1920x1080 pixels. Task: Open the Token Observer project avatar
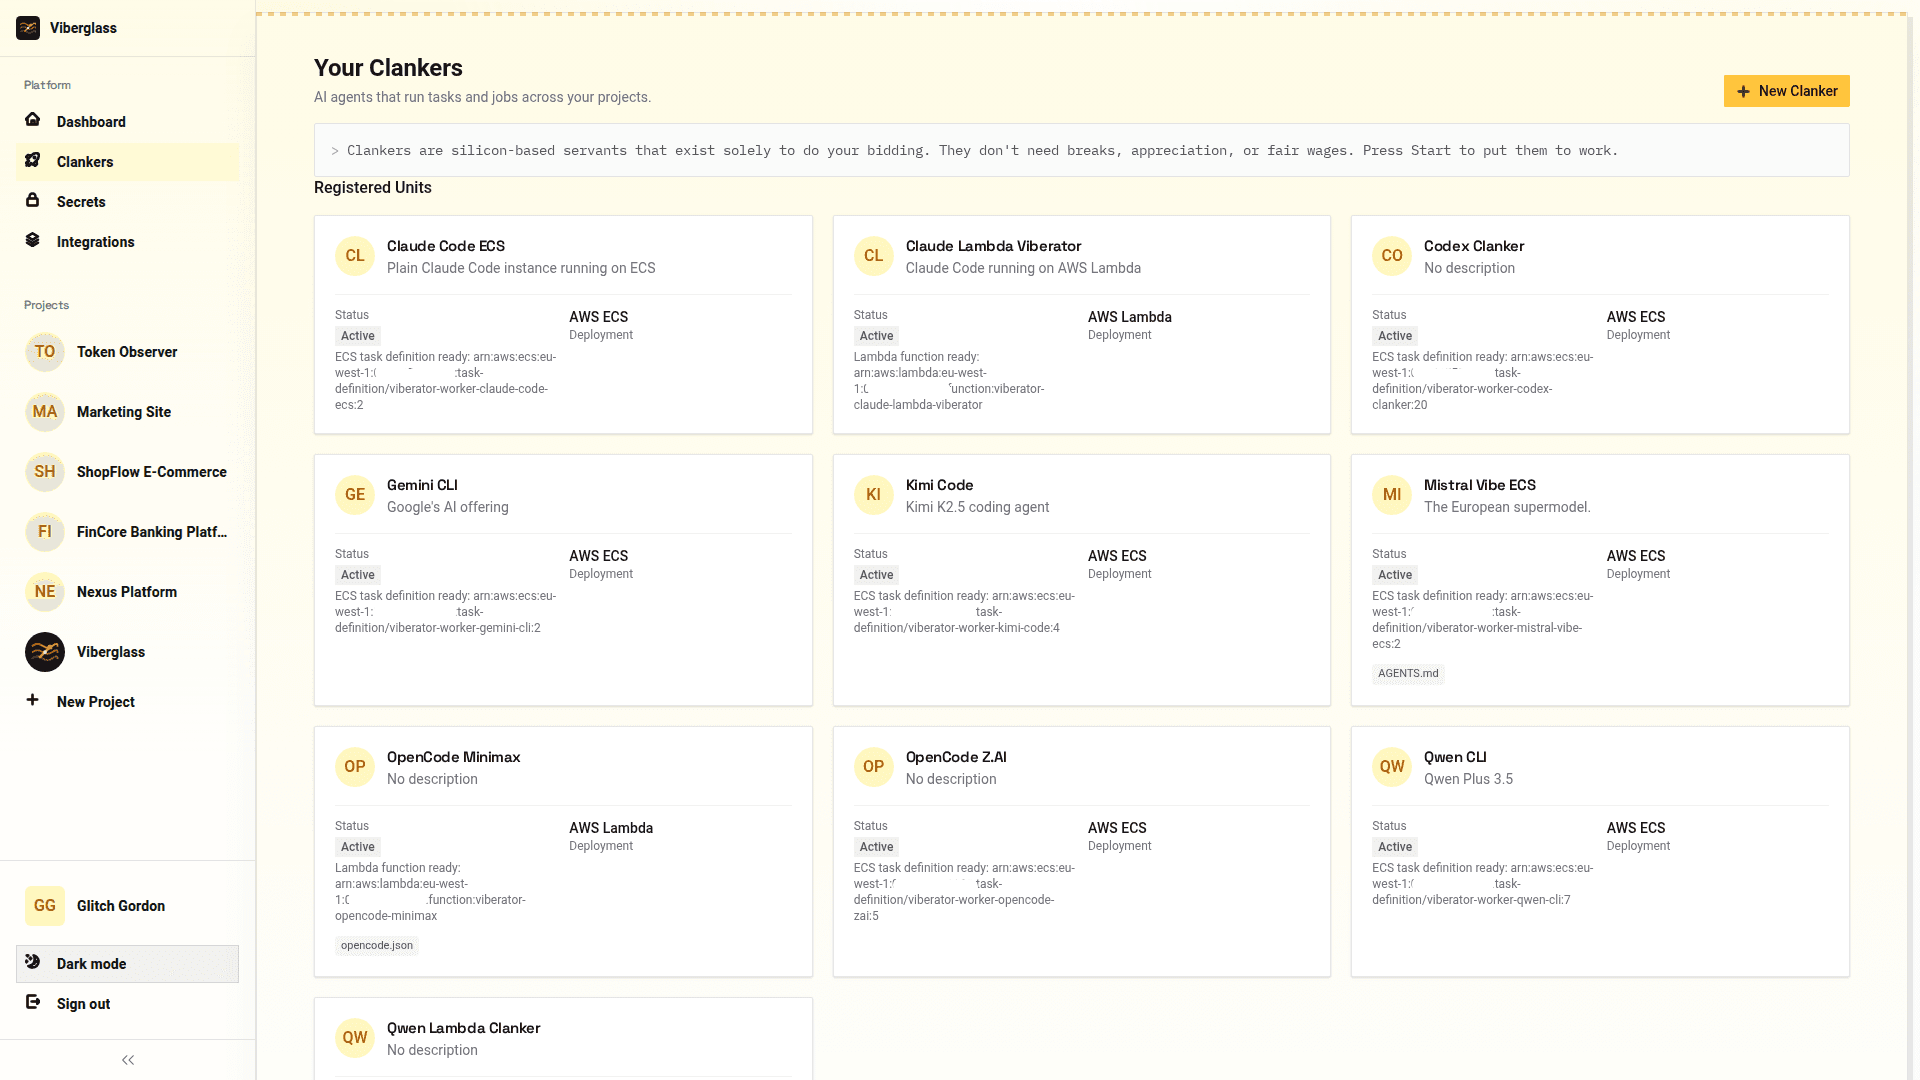(44, 352)
